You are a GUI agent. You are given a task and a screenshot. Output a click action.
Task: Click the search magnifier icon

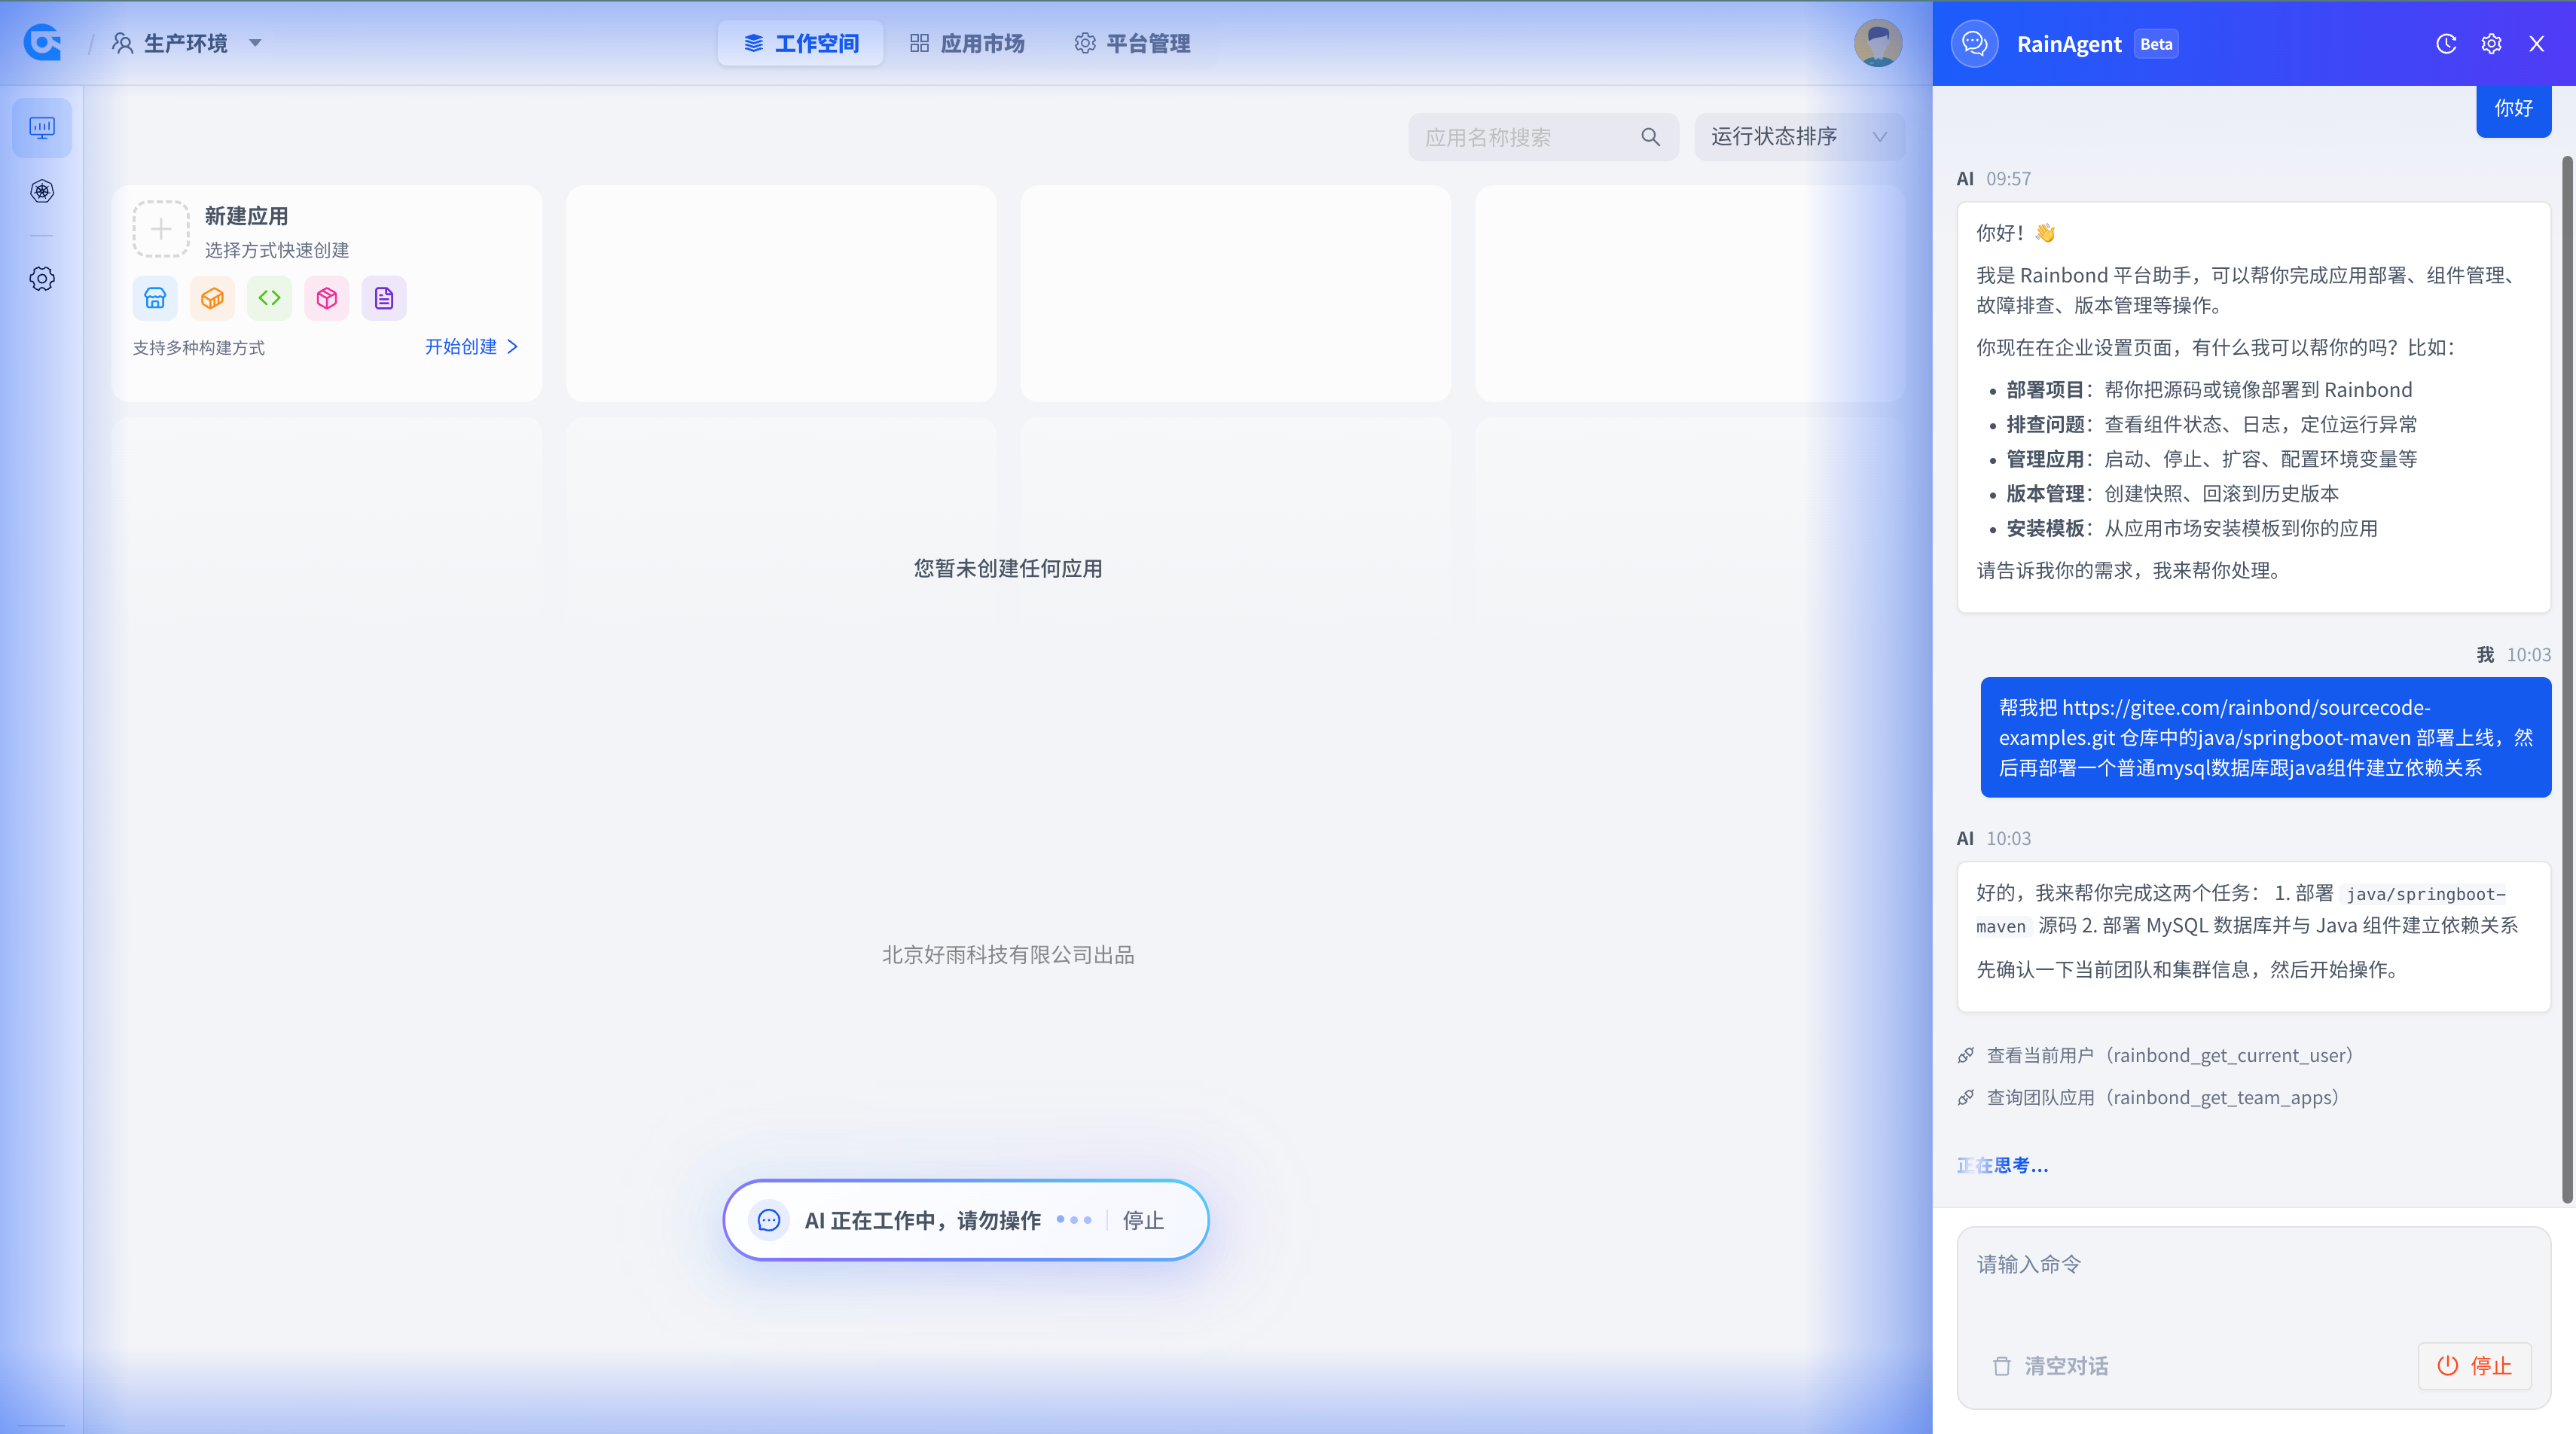coord(1650,137)
